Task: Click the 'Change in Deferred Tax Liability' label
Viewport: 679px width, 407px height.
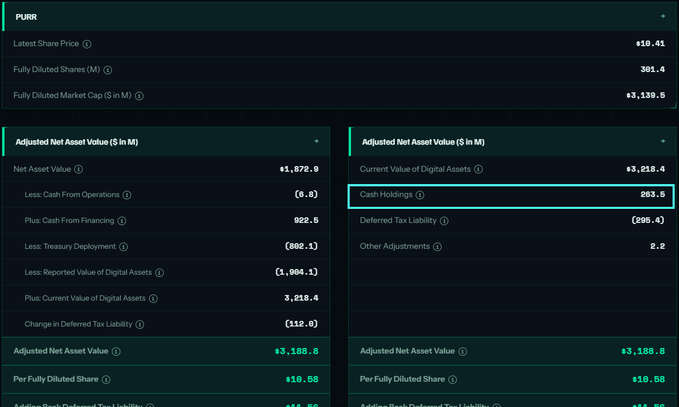Action: pos(78,324)
